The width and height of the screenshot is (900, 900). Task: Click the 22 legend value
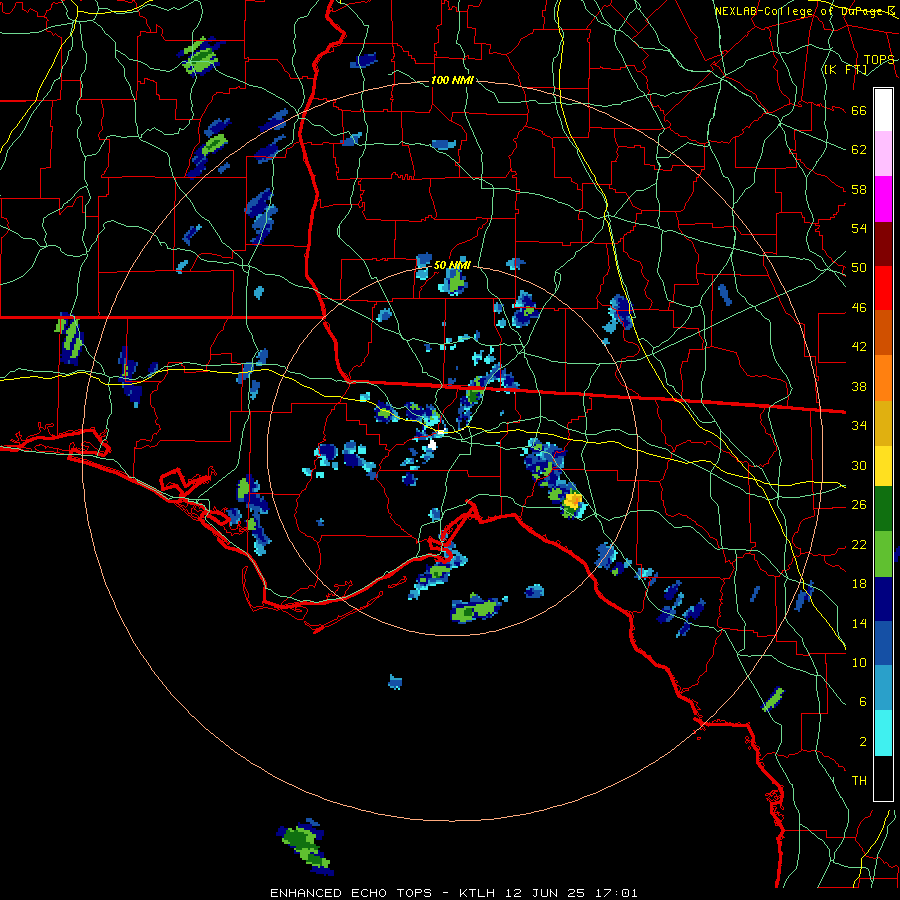click(x=859, y=544)
